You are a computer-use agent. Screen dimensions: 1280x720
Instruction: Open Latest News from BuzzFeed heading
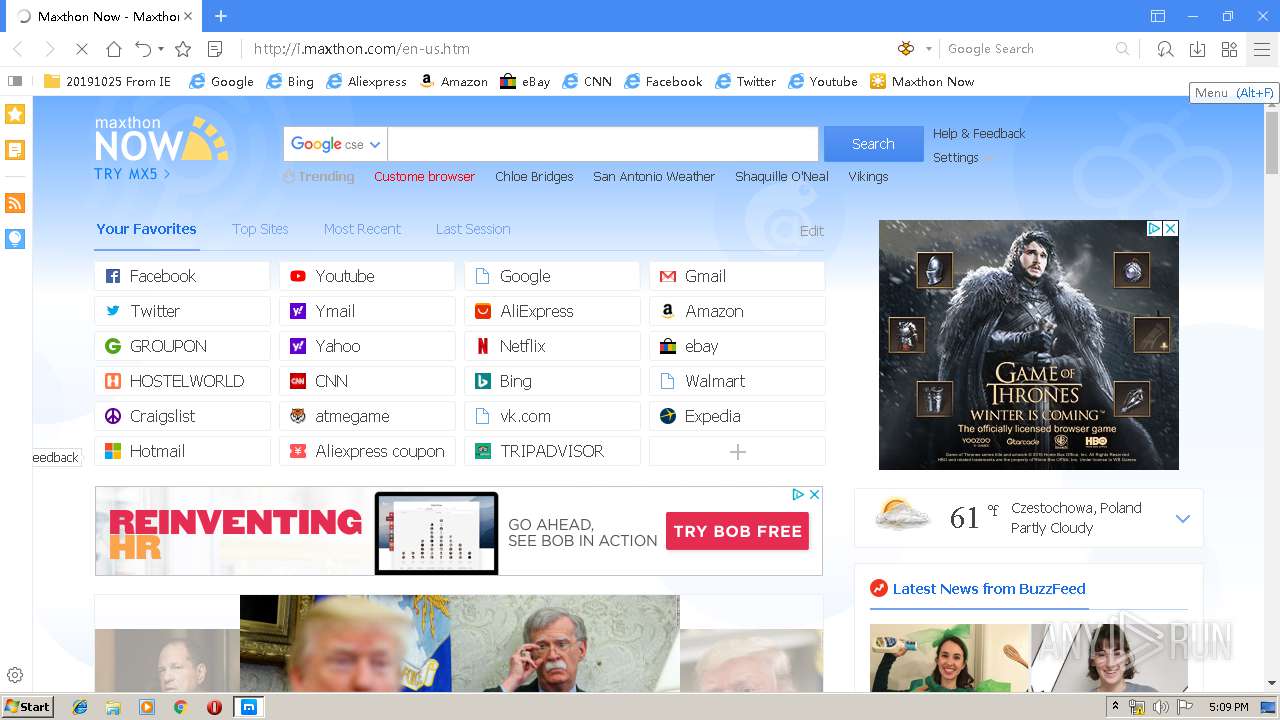click(x=989, y=589)
